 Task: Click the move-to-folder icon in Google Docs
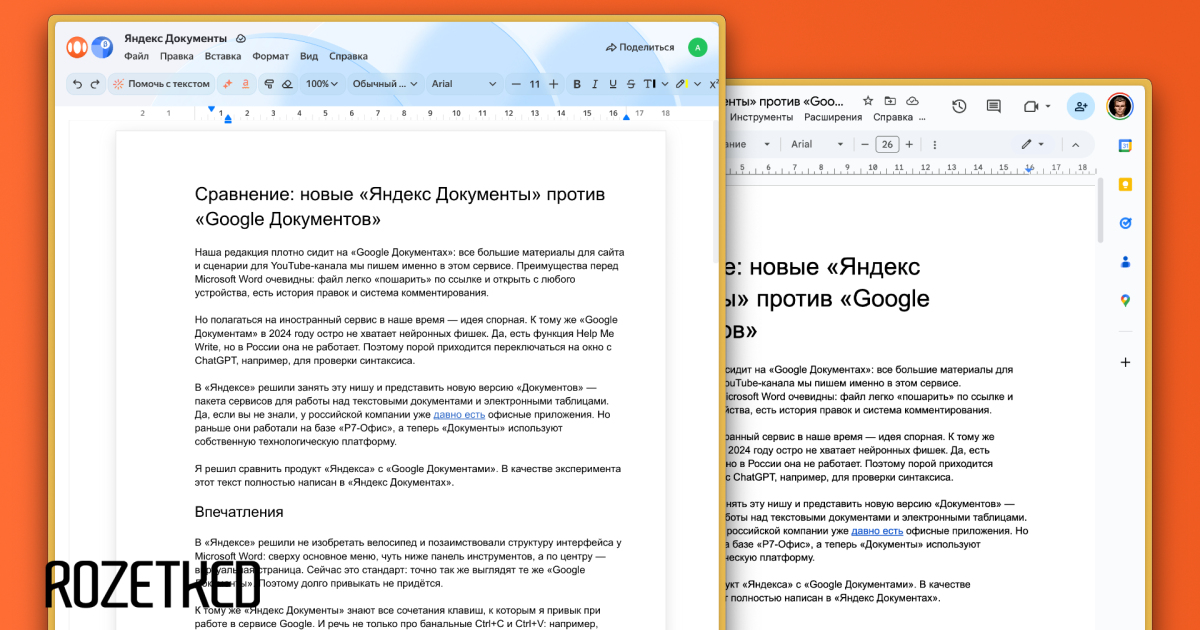pos(890,101)
